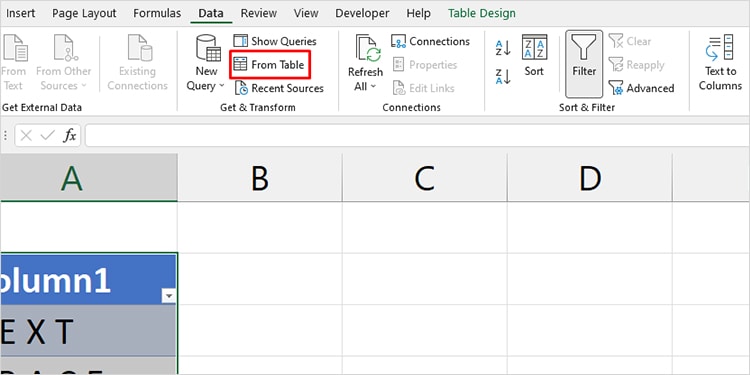The width and height of the screenshot is (750, 375).
Task: Click From Text data source
Action: pos(13,62)
